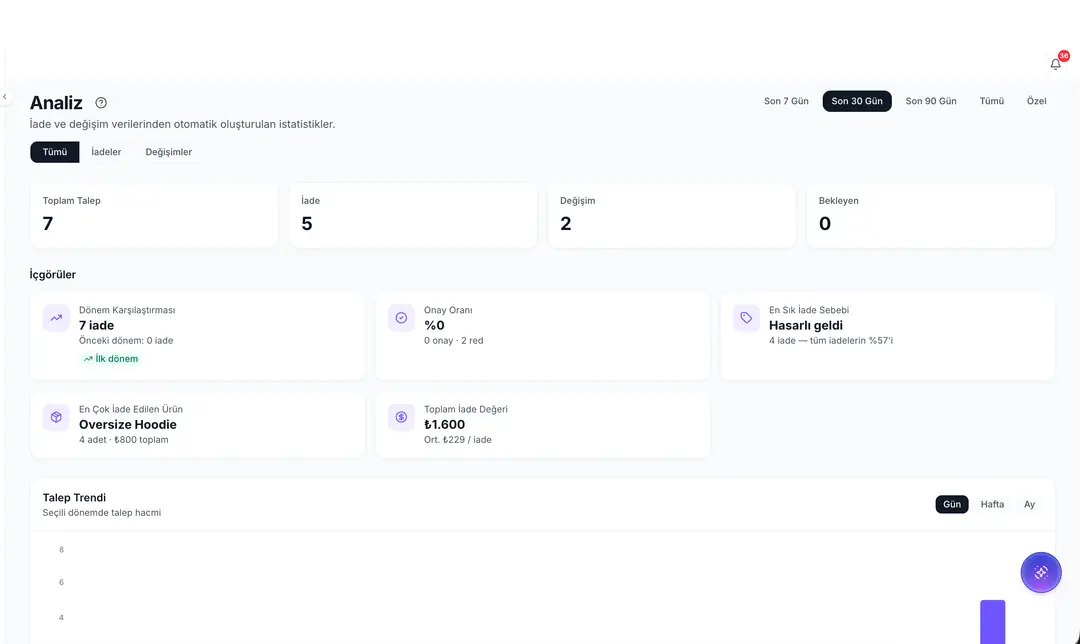Viewport: 1080px width, 644px height.
Task: Click the text '0 onay · 2 red'
Action: click(453, 341)
